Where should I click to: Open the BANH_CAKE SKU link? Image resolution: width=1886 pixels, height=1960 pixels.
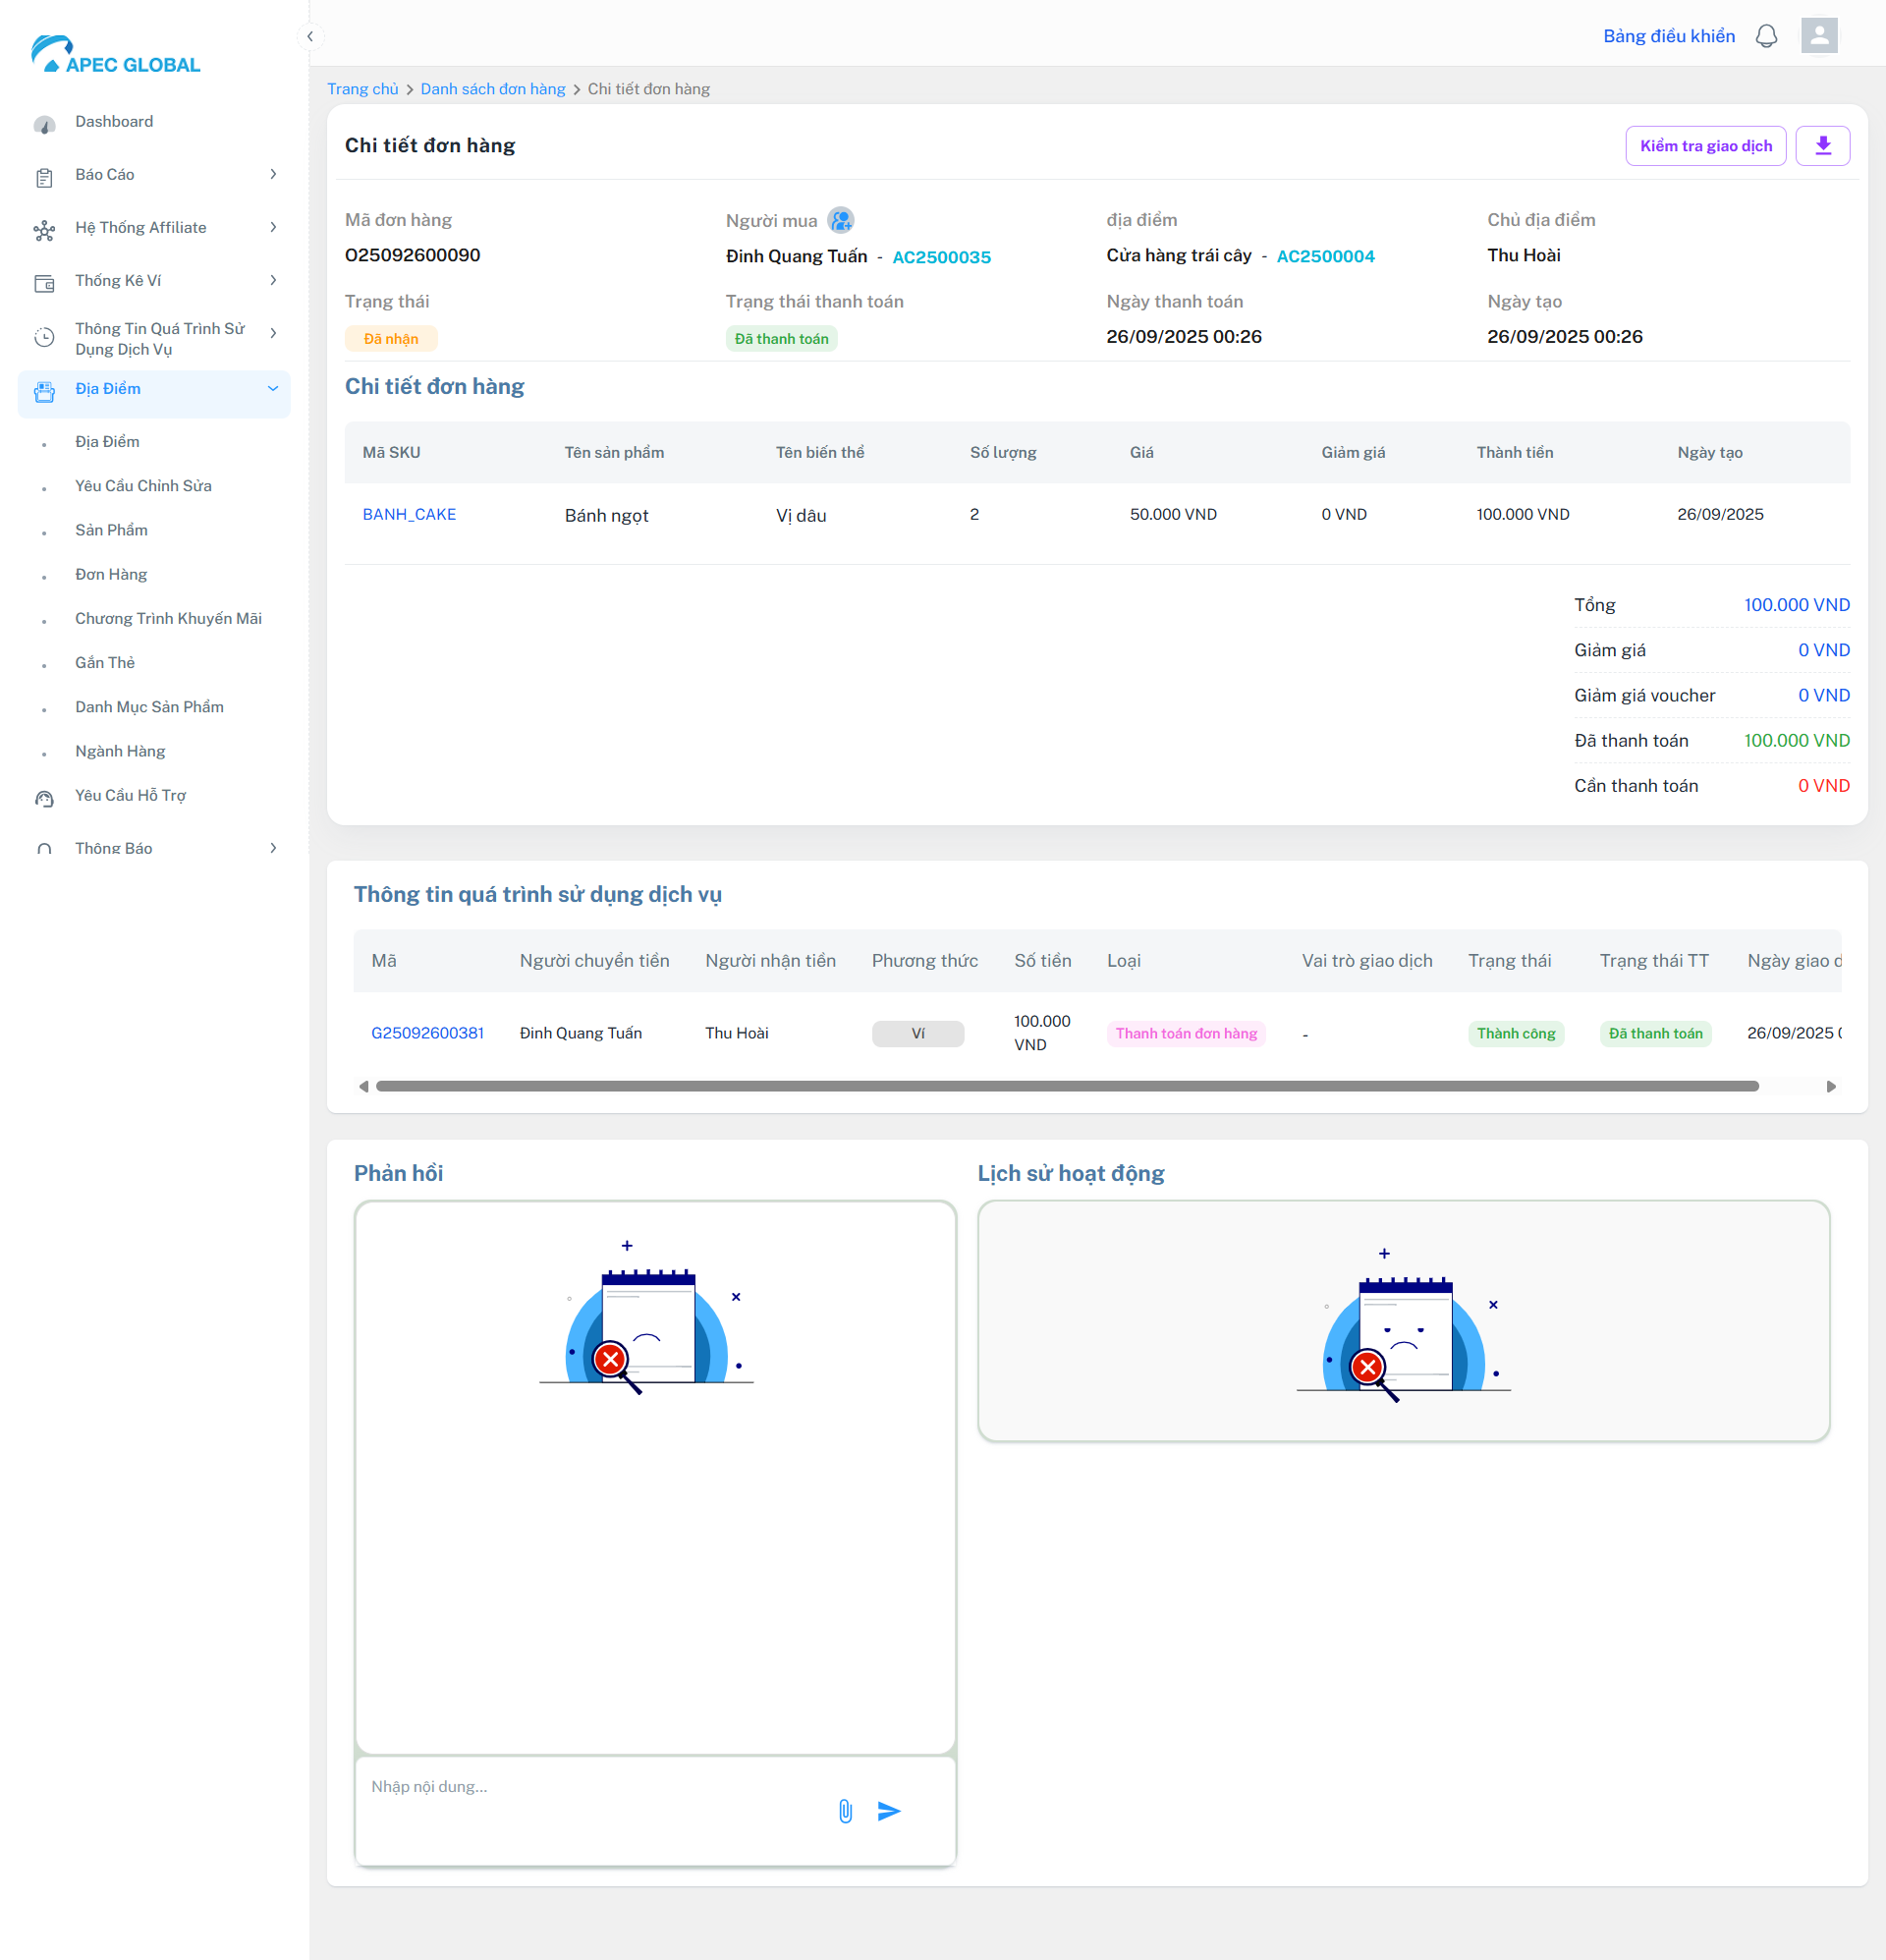(x=409, y=515)
